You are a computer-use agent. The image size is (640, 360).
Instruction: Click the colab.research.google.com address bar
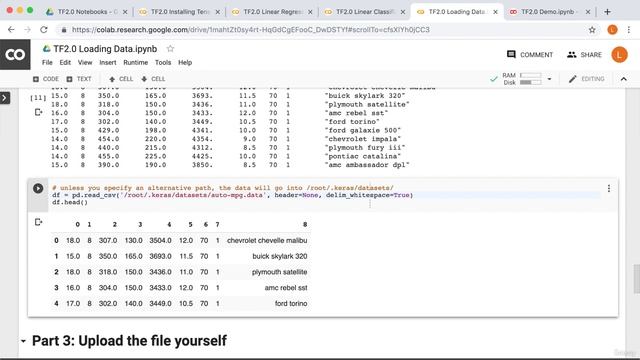[322, 29]
